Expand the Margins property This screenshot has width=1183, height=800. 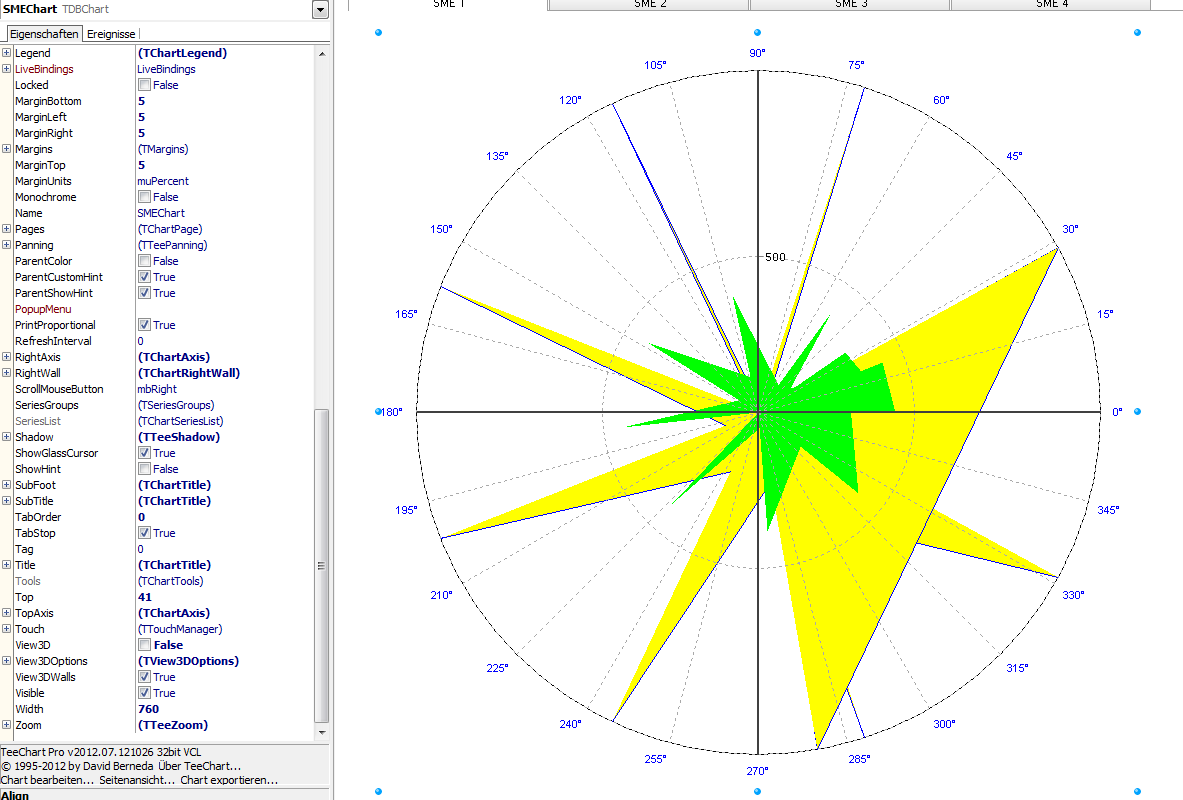(6, 149)
